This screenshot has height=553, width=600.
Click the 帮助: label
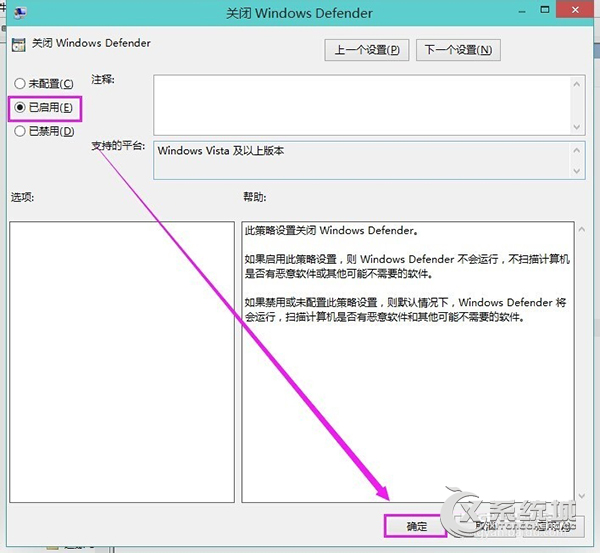coord(255,197)
